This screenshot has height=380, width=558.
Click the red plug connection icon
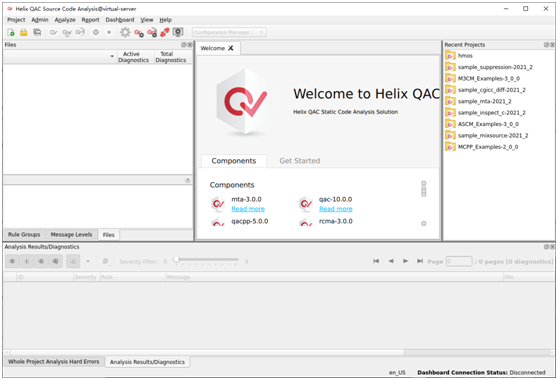[x=165, y=32]
